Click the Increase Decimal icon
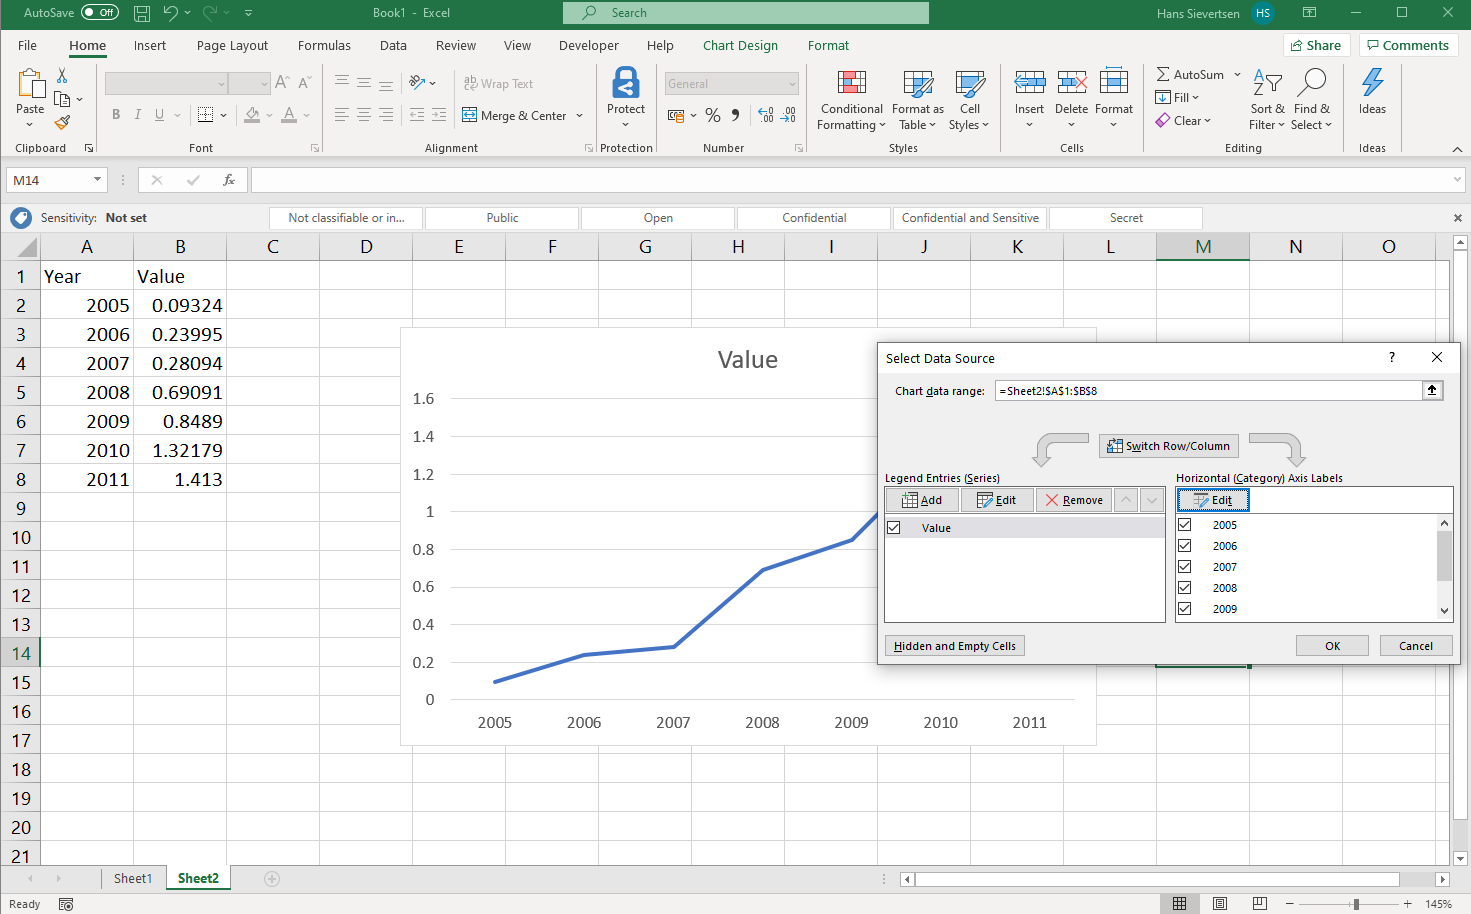Screen dimensions: 1471x914 click(x=766, y=115)
